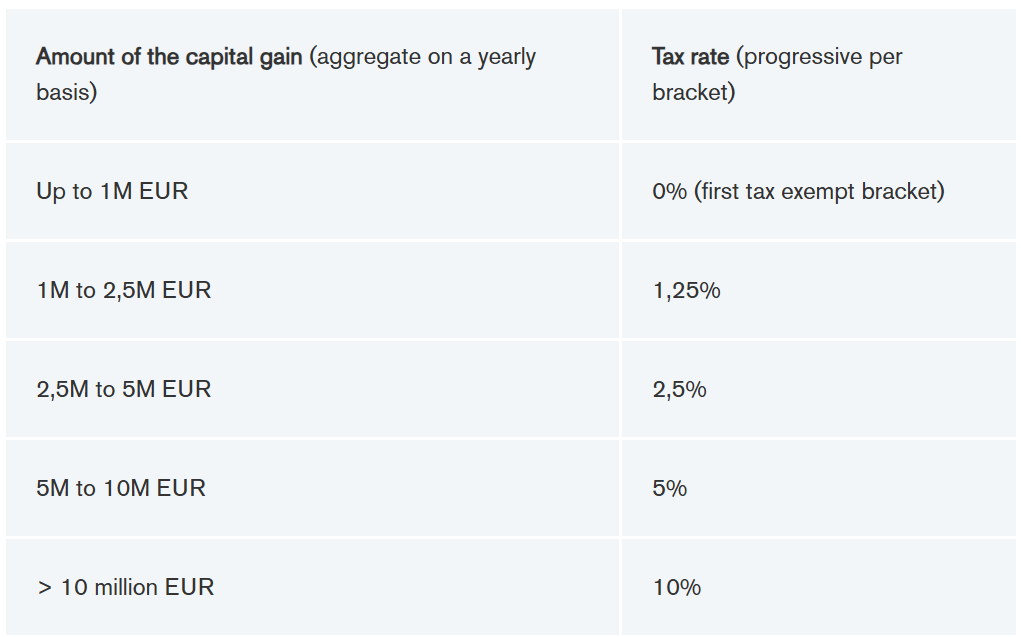Select the 'Up to 1M EUR' cell
Image resolution: width=1021 pixels, height=637 pixels.
(112, 191)
